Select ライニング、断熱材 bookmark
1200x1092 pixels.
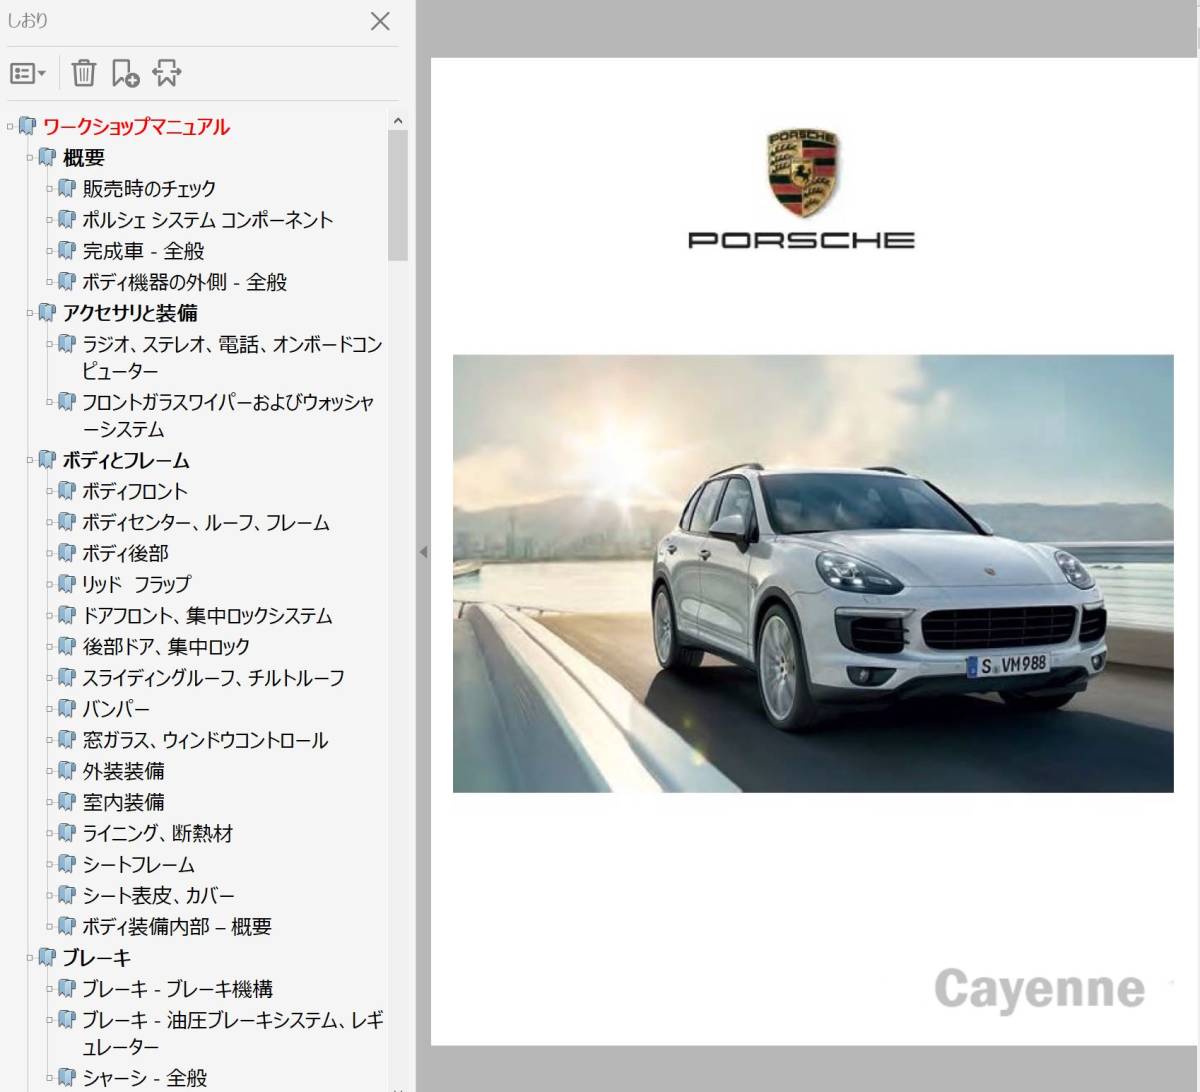click(158, 833)
